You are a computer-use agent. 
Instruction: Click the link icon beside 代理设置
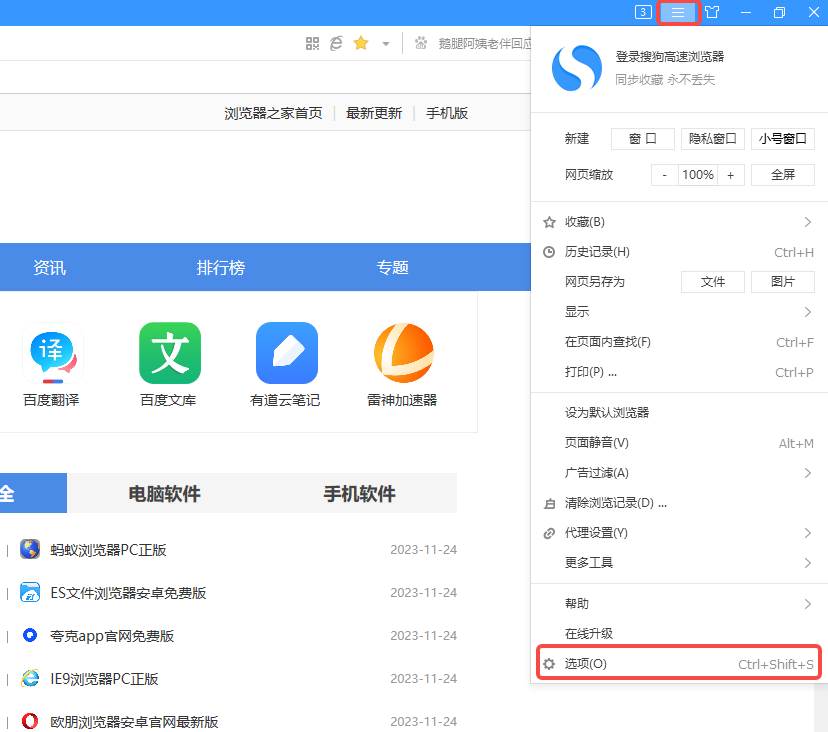pyautogui.click(x=549, y=533)
